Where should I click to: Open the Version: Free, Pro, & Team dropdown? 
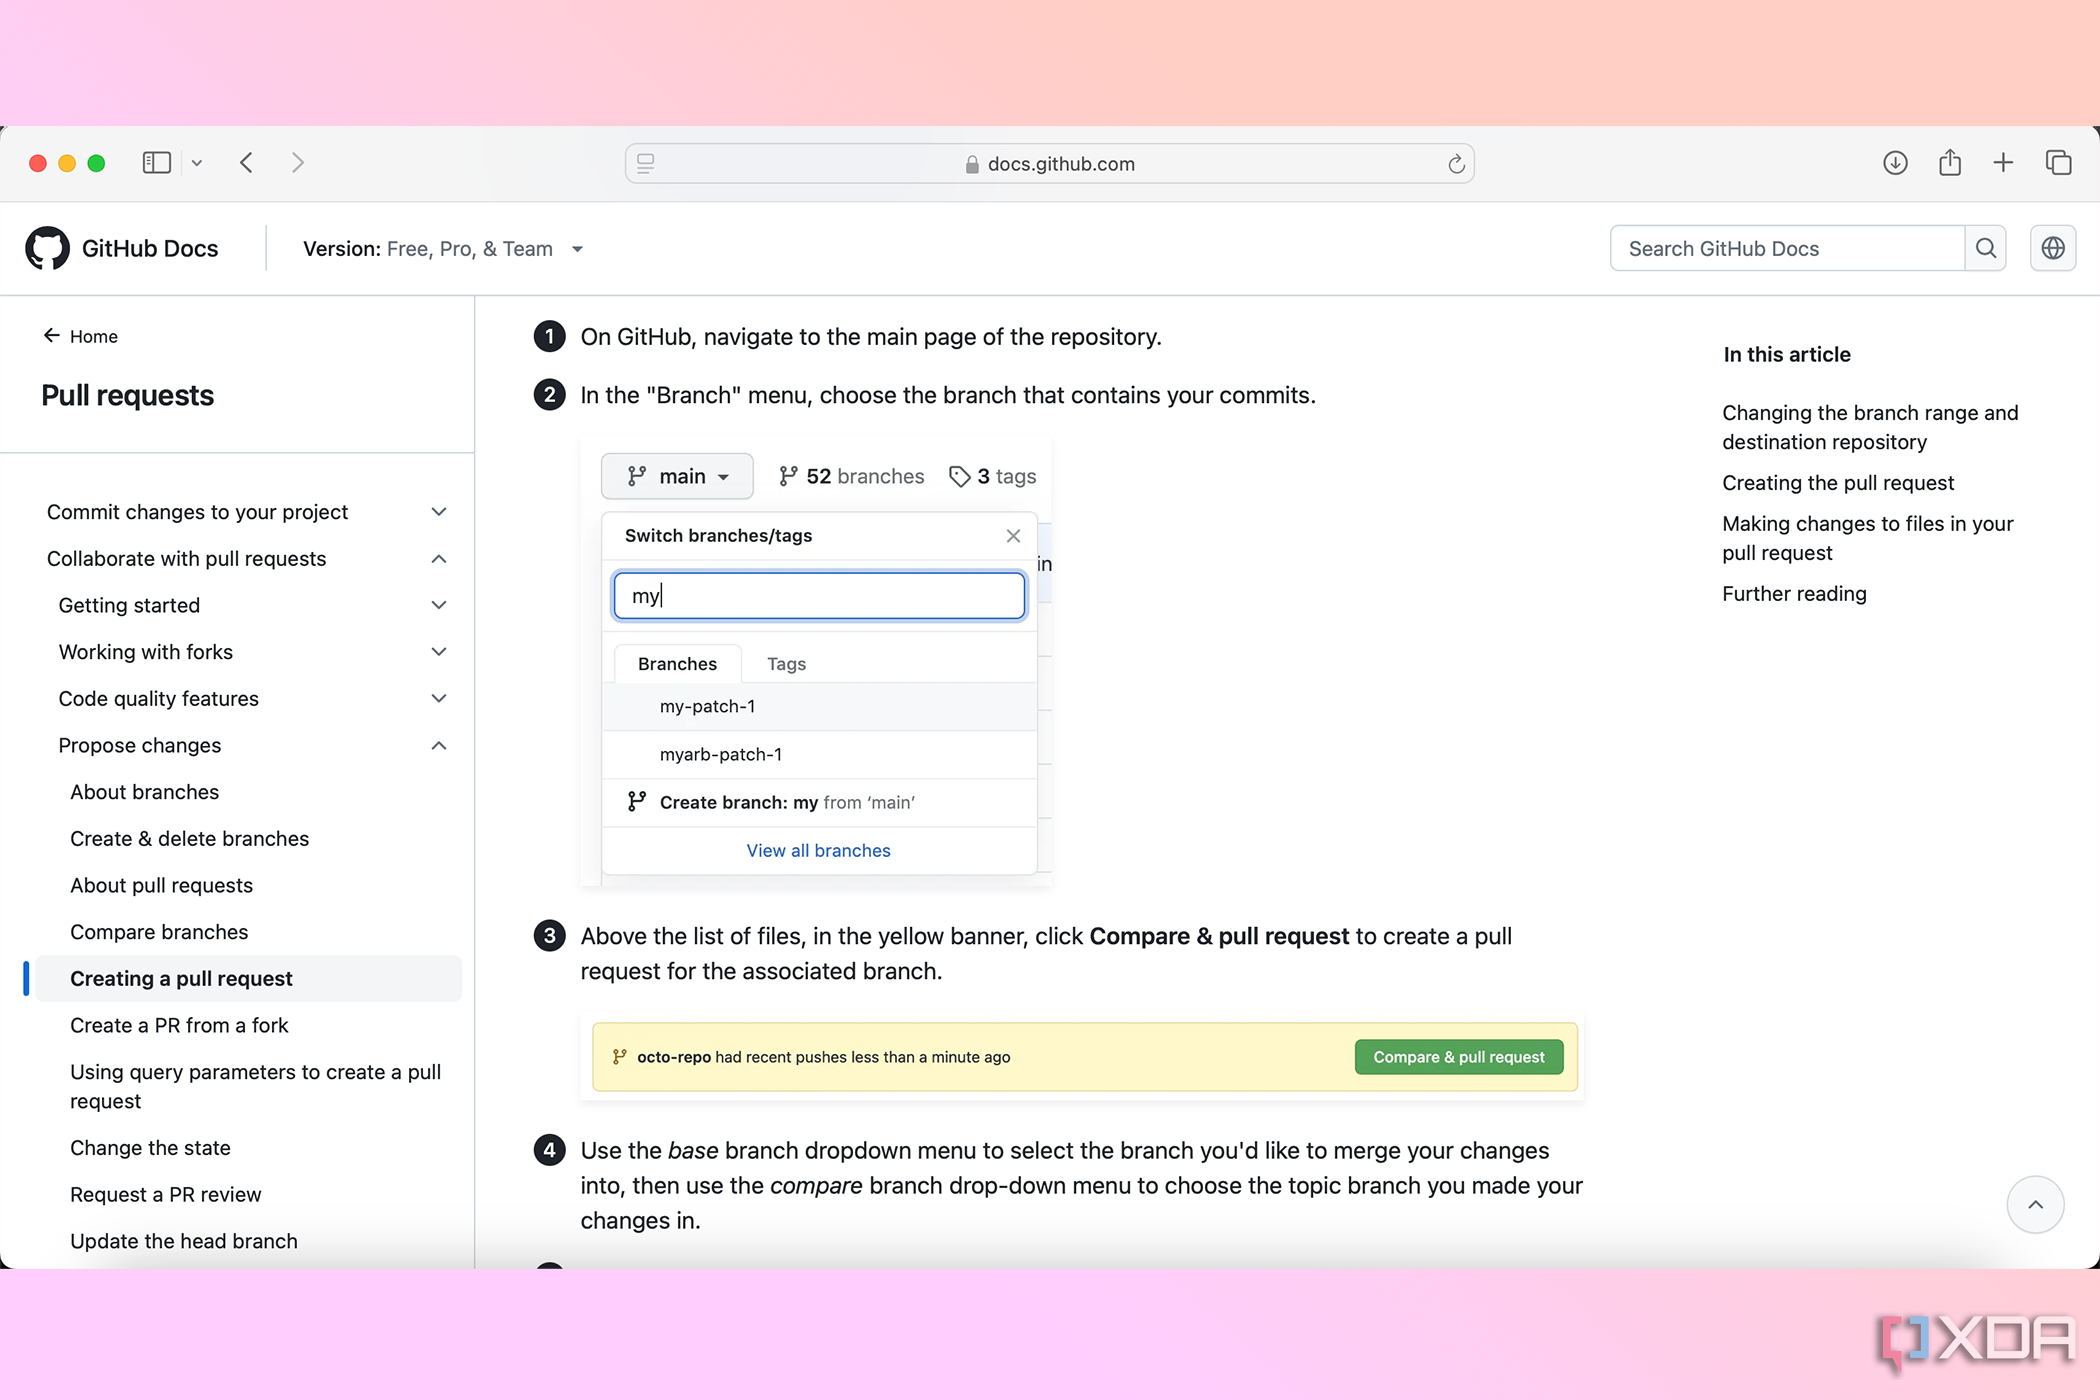pos(443,249)
